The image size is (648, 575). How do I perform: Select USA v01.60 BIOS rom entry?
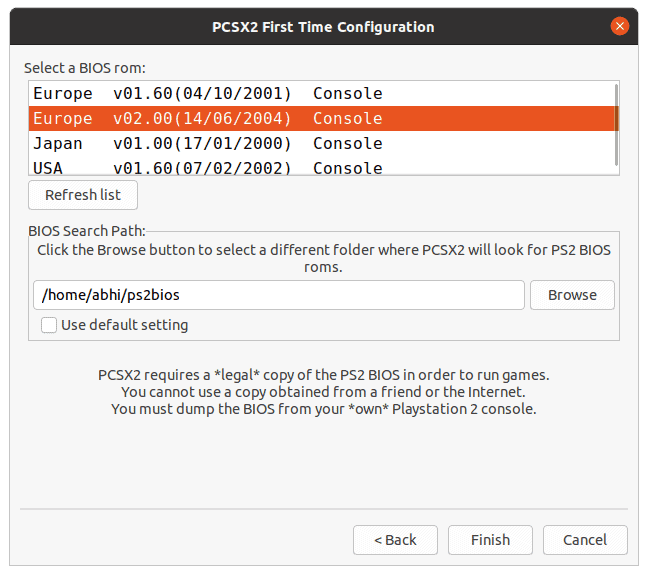tap(322, 166)
